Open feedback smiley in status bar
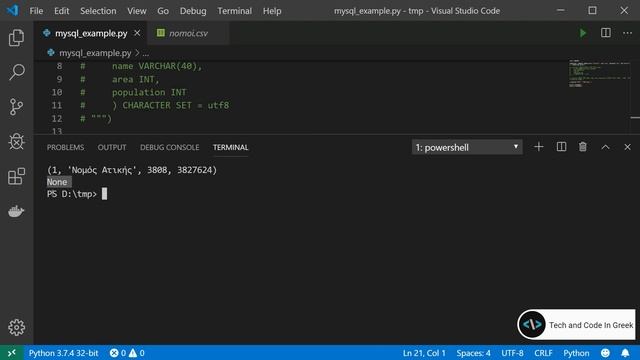Image resolution: width=640 pixels, height=360 pixels. pos(605,353)
